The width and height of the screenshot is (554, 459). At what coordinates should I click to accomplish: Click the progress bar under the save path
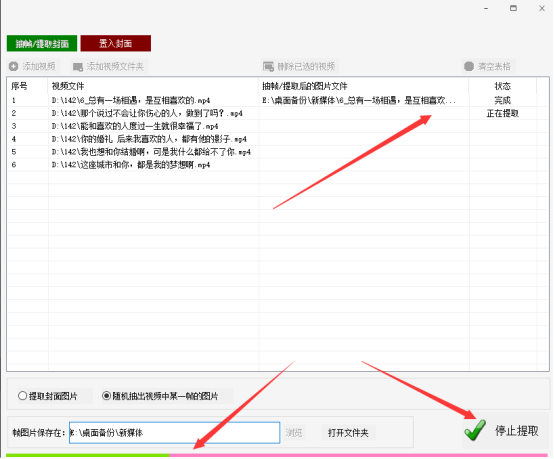(277, 455)
